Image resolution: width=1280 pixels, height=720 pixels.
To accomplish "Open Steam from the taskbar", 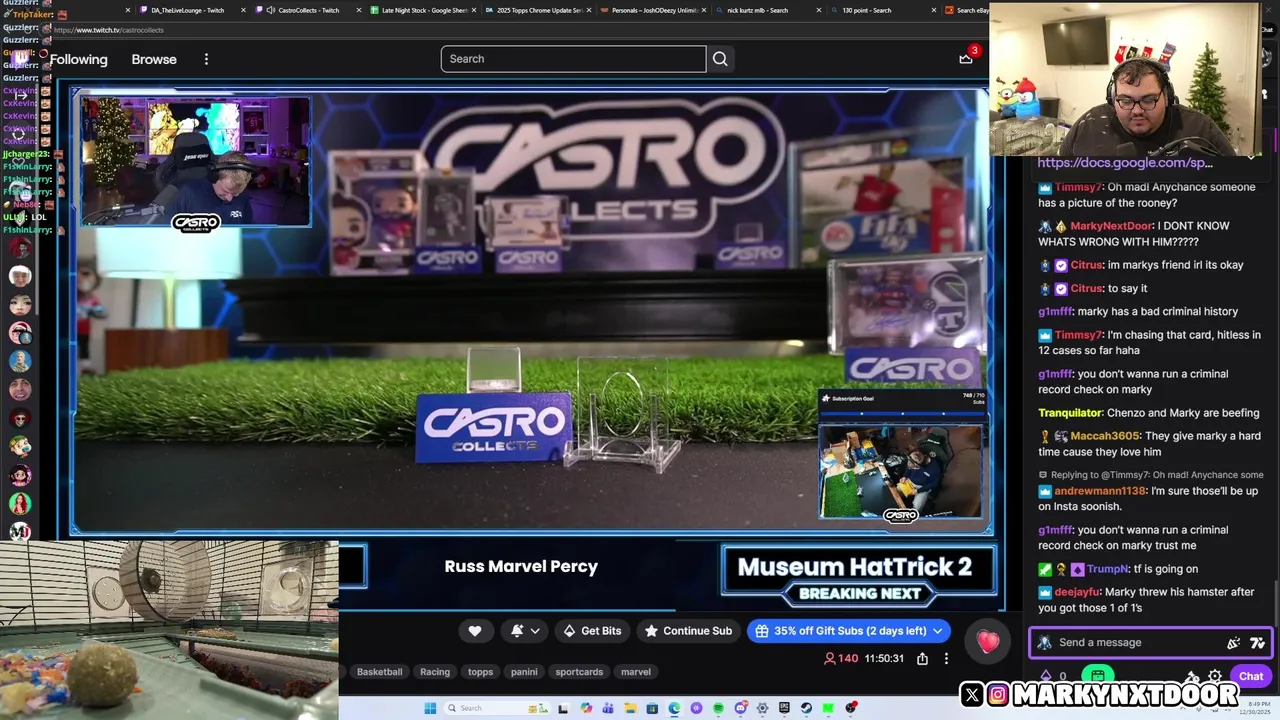I will 806,708.
